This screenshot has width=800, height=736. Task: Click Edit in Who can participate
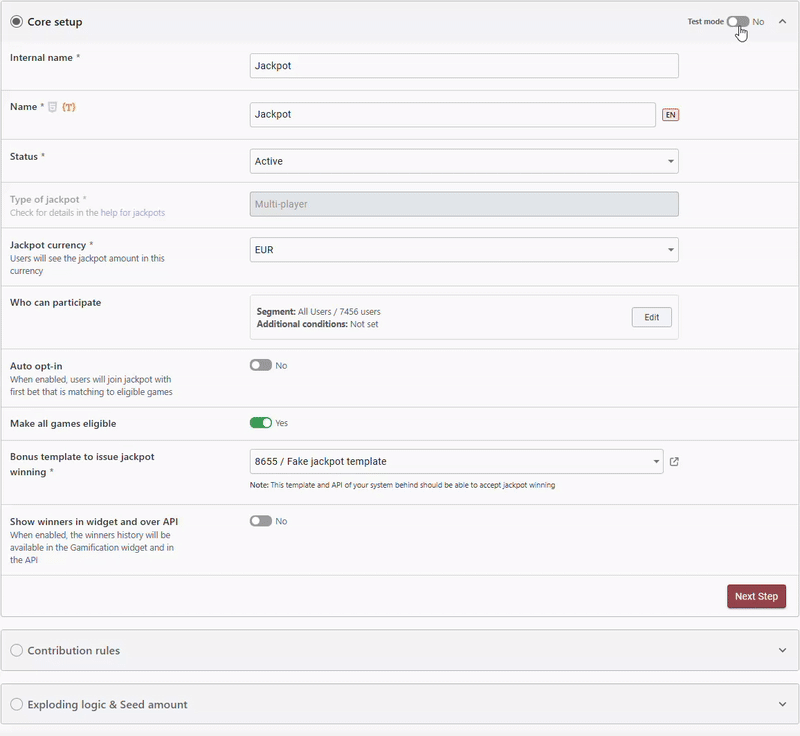651,317
